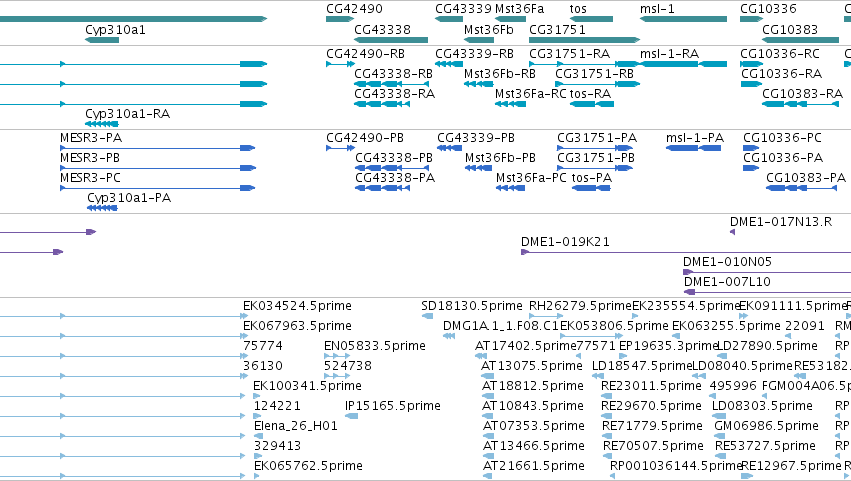Select protein Mst36Fb-PB
This screenshot has width=851, height=481.
tap(500, 158)
